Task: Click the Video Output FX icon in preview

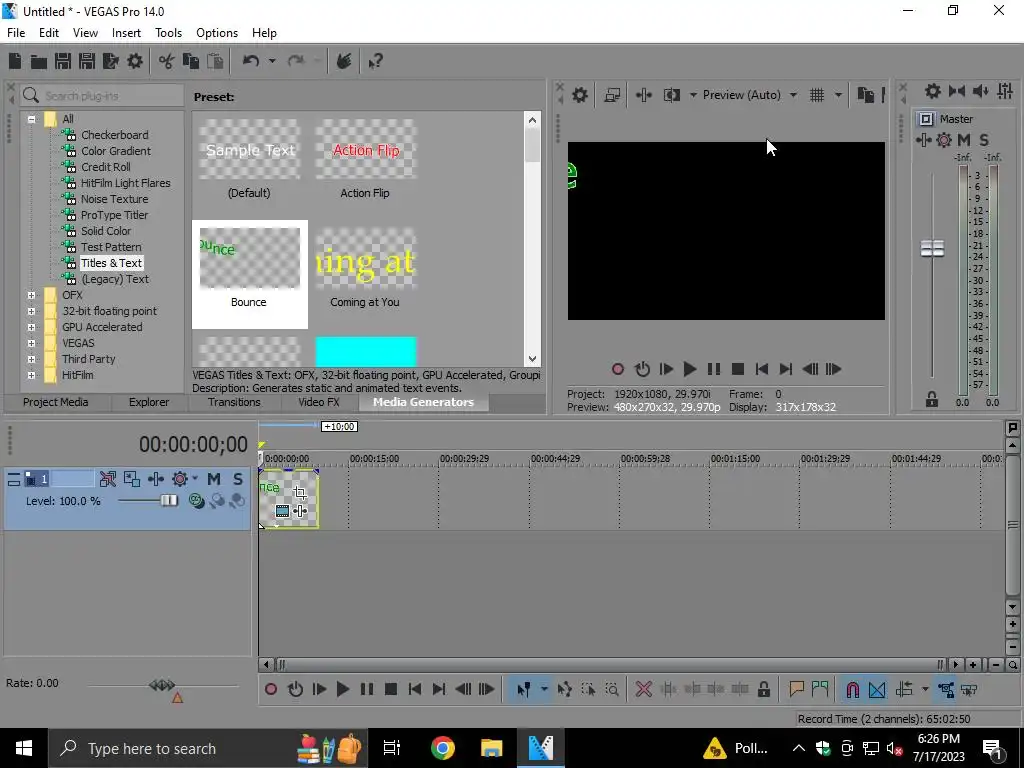Action: (643, 95)
